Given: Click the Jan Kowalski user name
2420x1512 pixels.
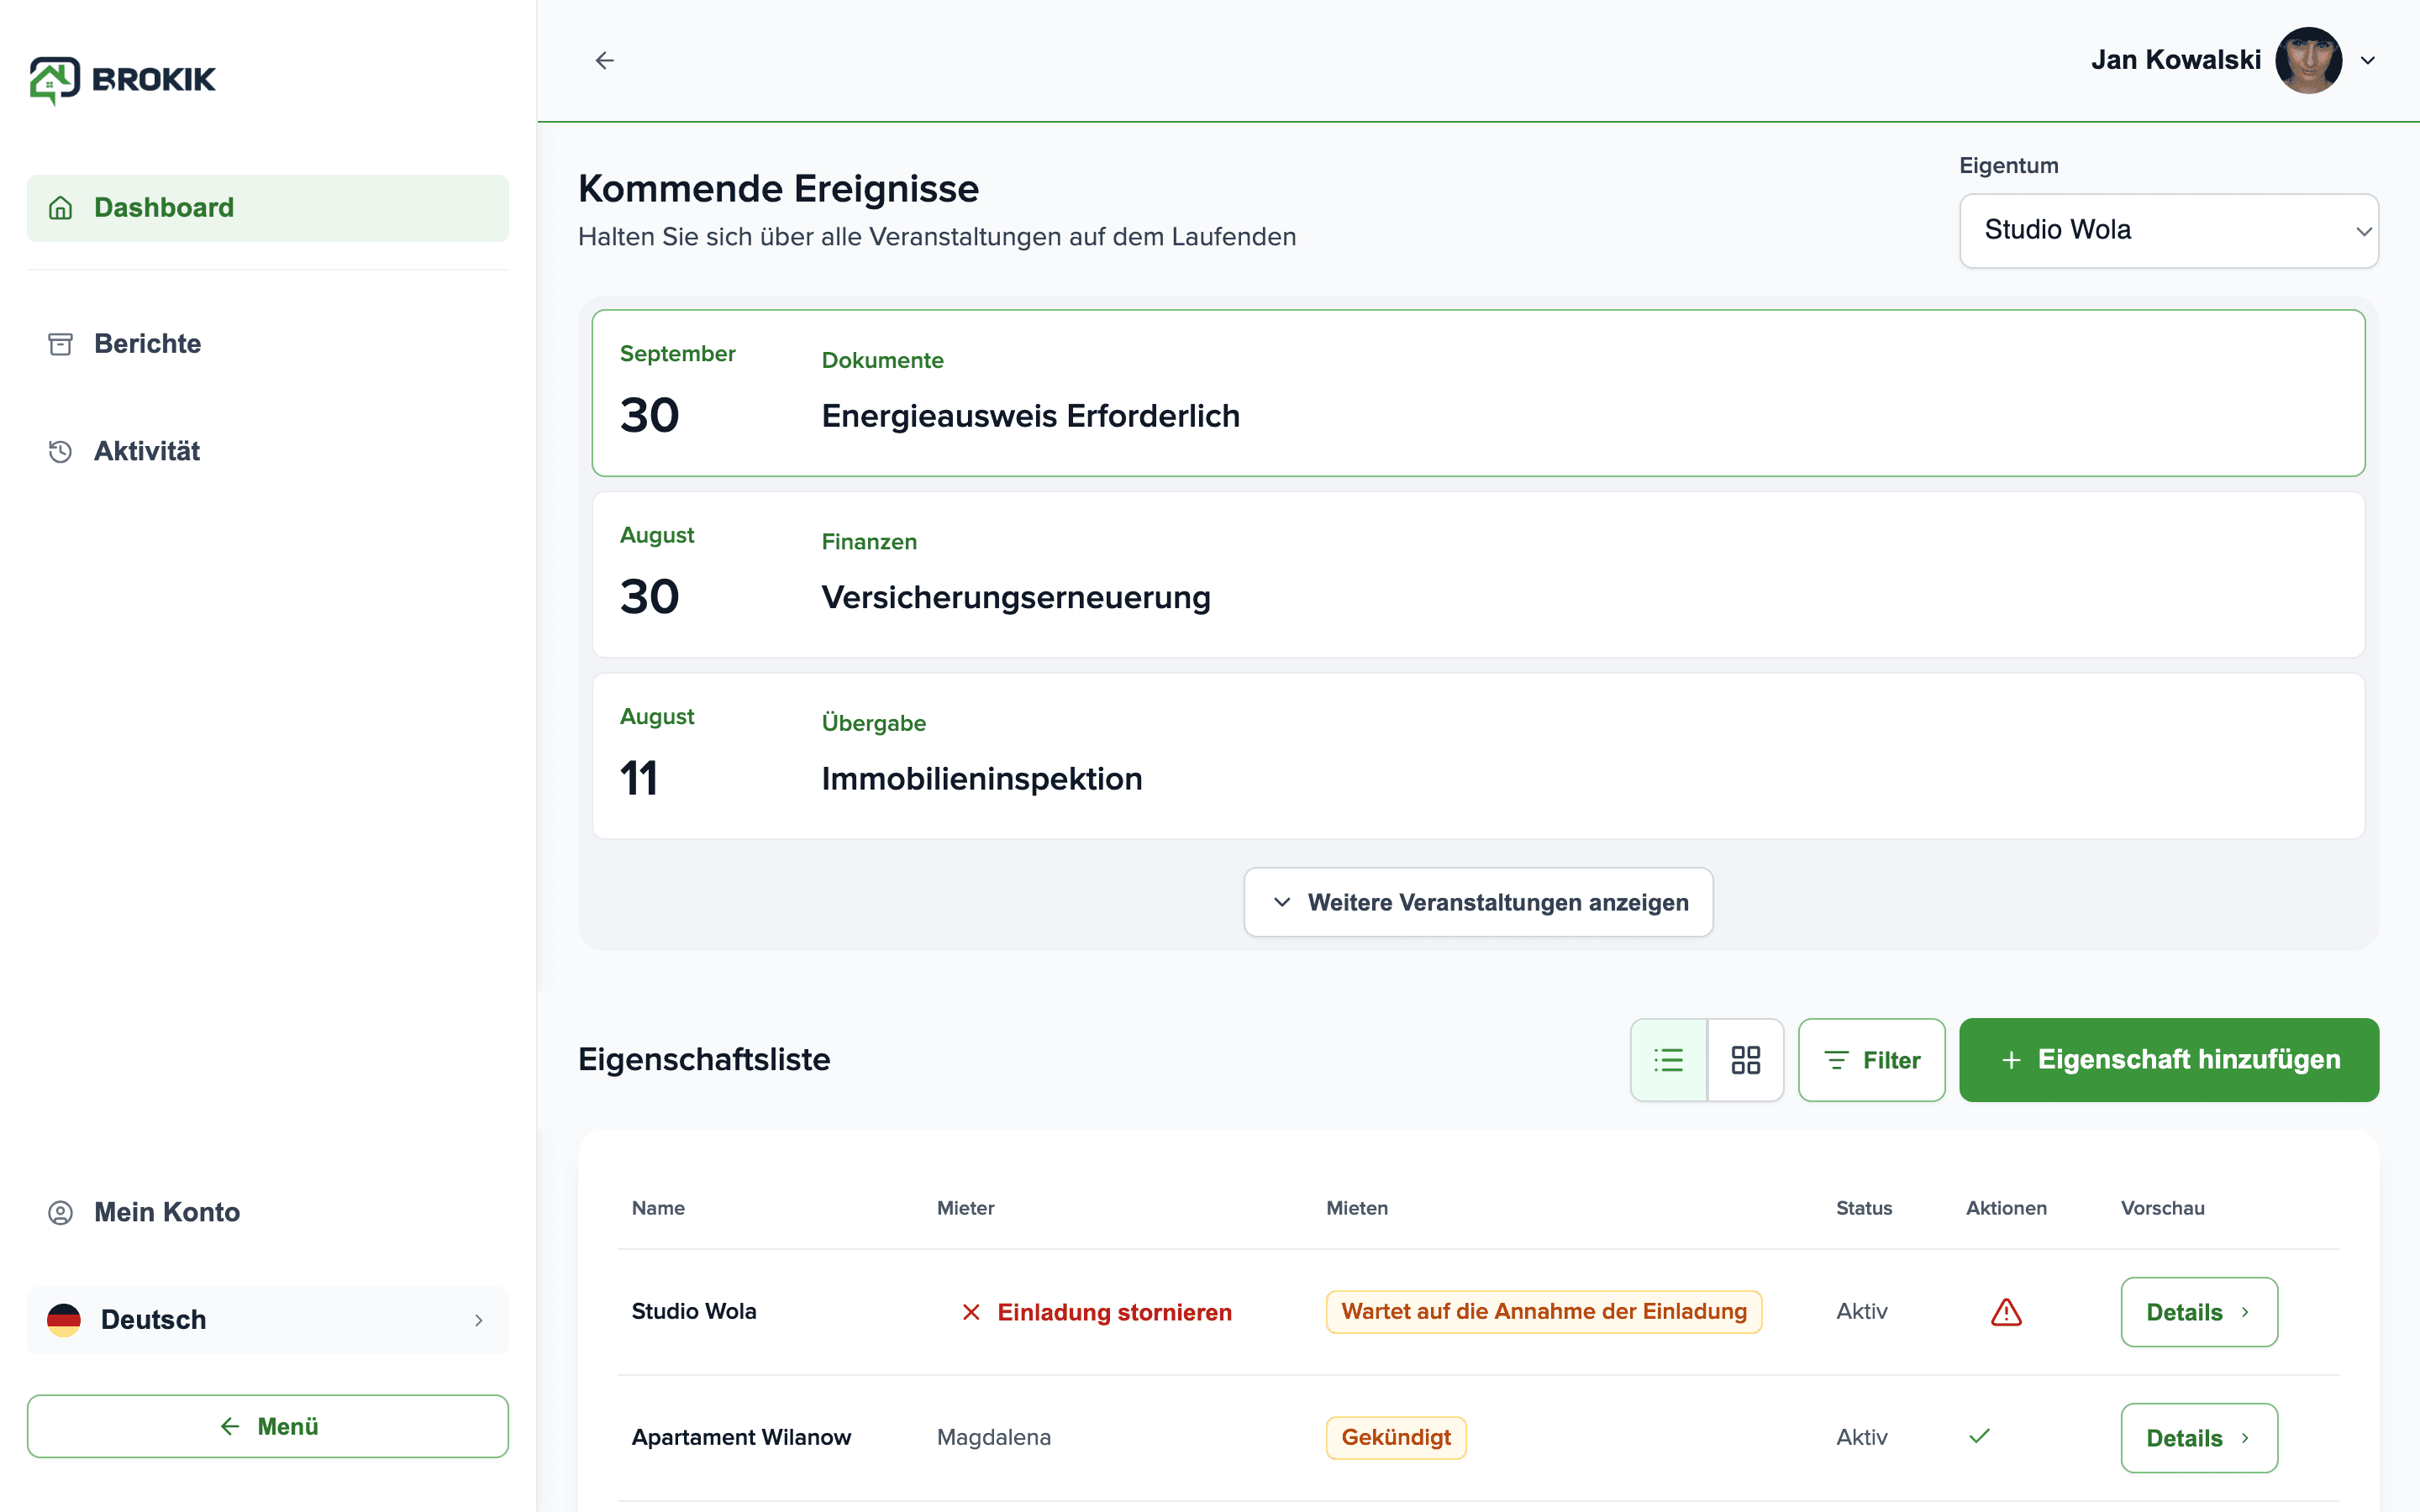Looking at the screenshot, I should 2176,60.
